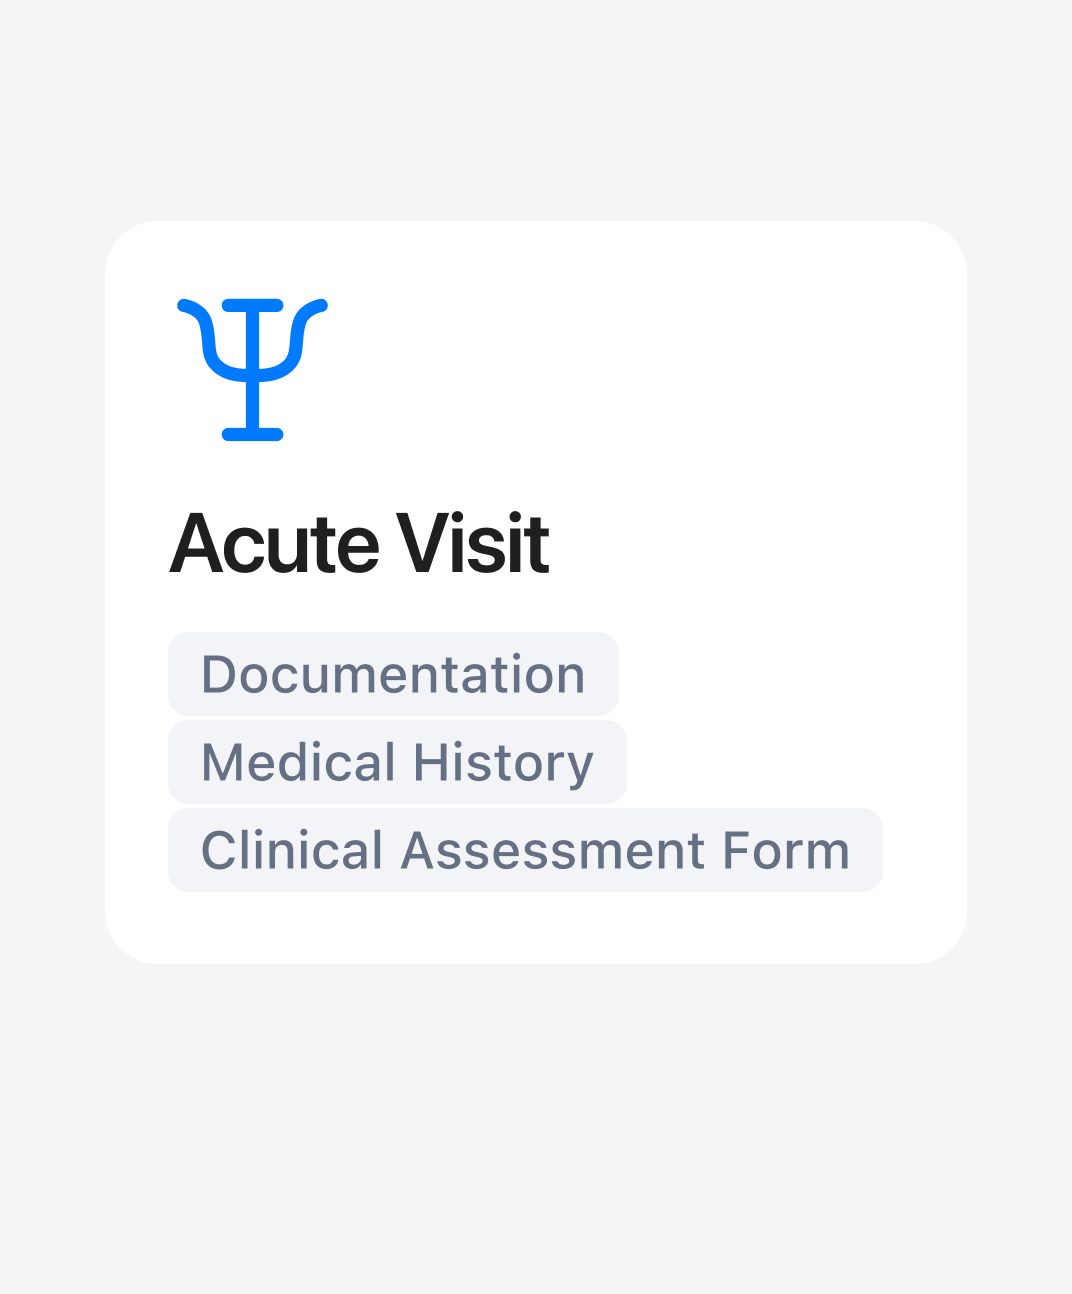Tap the psychology trident icon

252,369
